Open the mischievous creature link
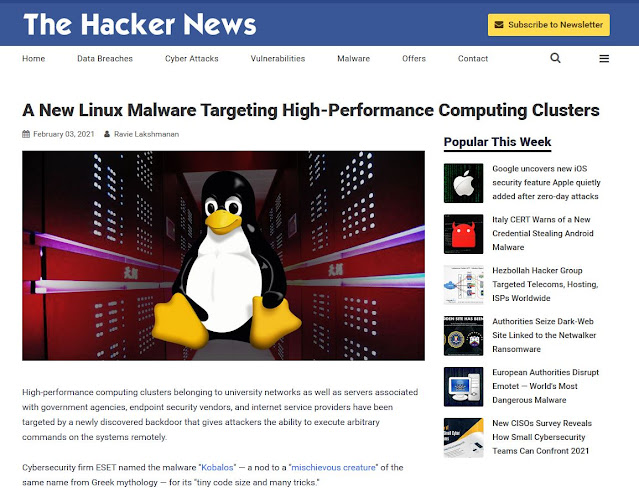639x492 pixels. [x=333, y=468]
